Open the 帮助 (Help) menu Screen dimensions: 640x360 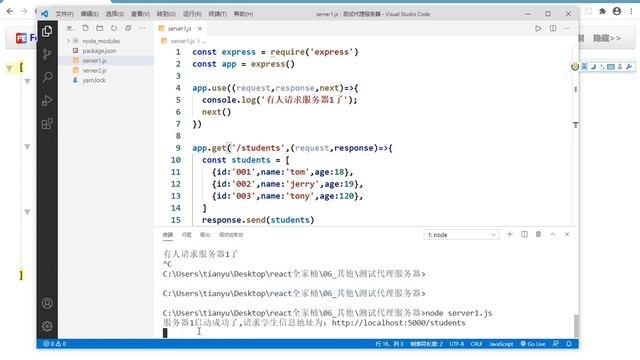point(243,14)
